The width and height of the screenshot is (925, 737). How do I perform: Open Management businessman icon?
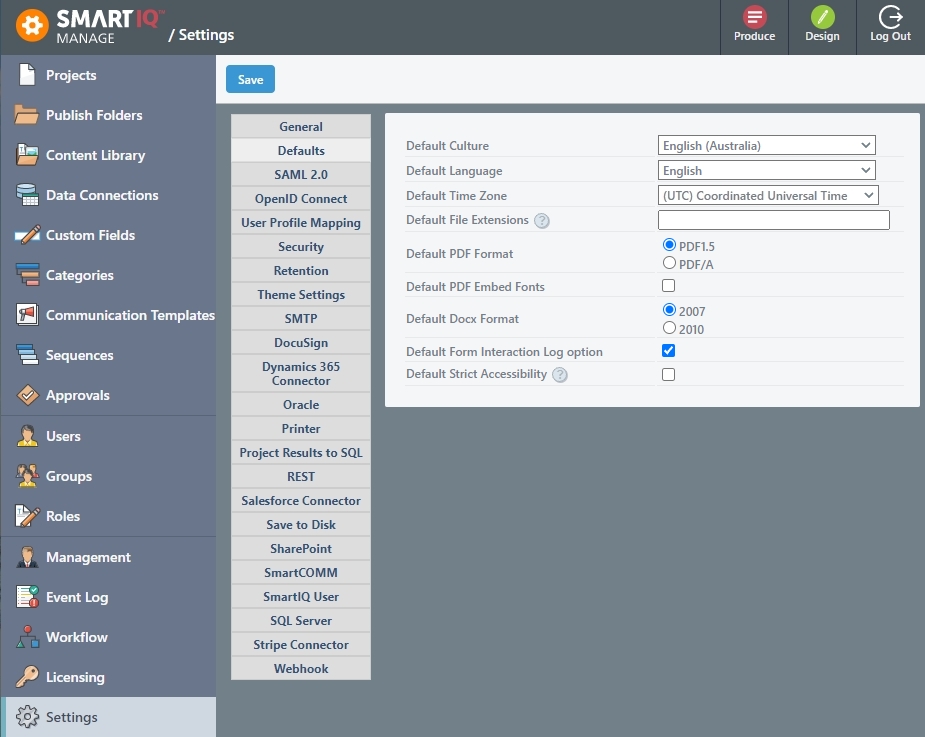click(27, 557)
